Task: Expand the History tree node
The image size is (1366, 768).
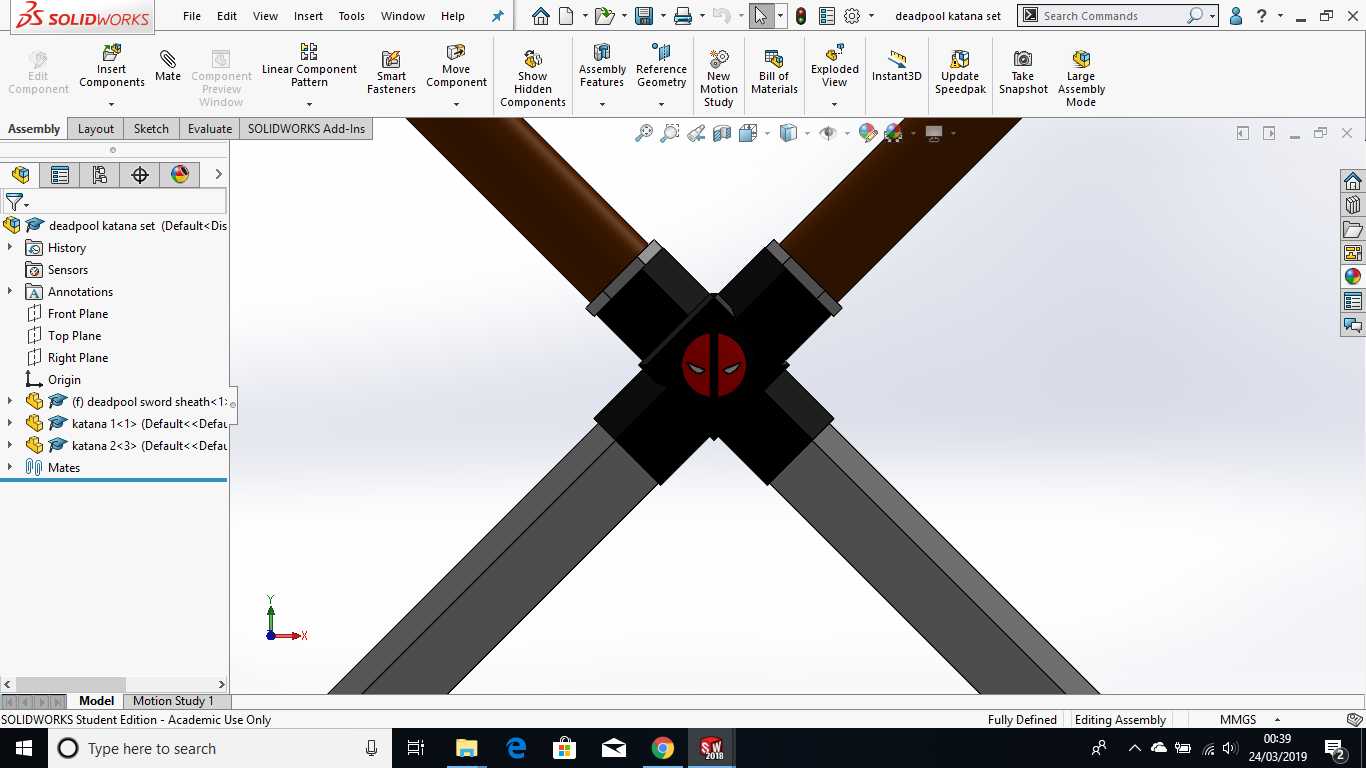Action: click(x=10, y=247)
